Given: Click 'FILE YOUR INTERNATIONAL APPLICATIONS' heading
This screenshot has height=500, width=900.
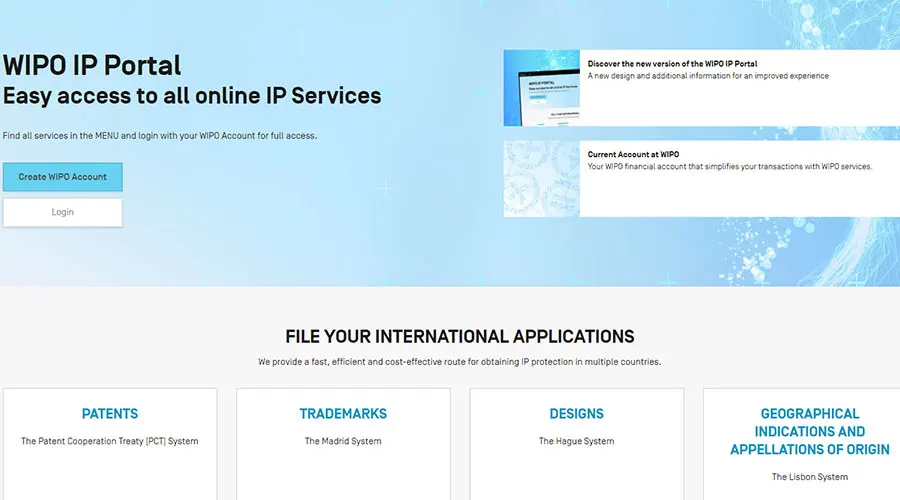Looking at the screenshot, I should point(460,336).
